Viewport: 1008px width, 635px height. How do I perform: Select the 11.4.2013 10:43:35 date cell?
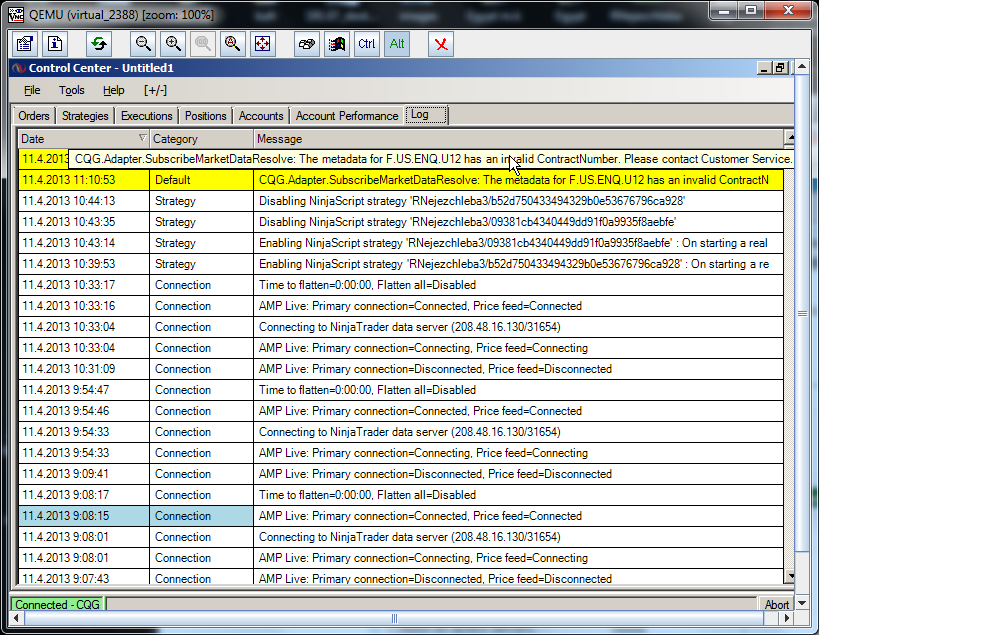click(84, 222)
